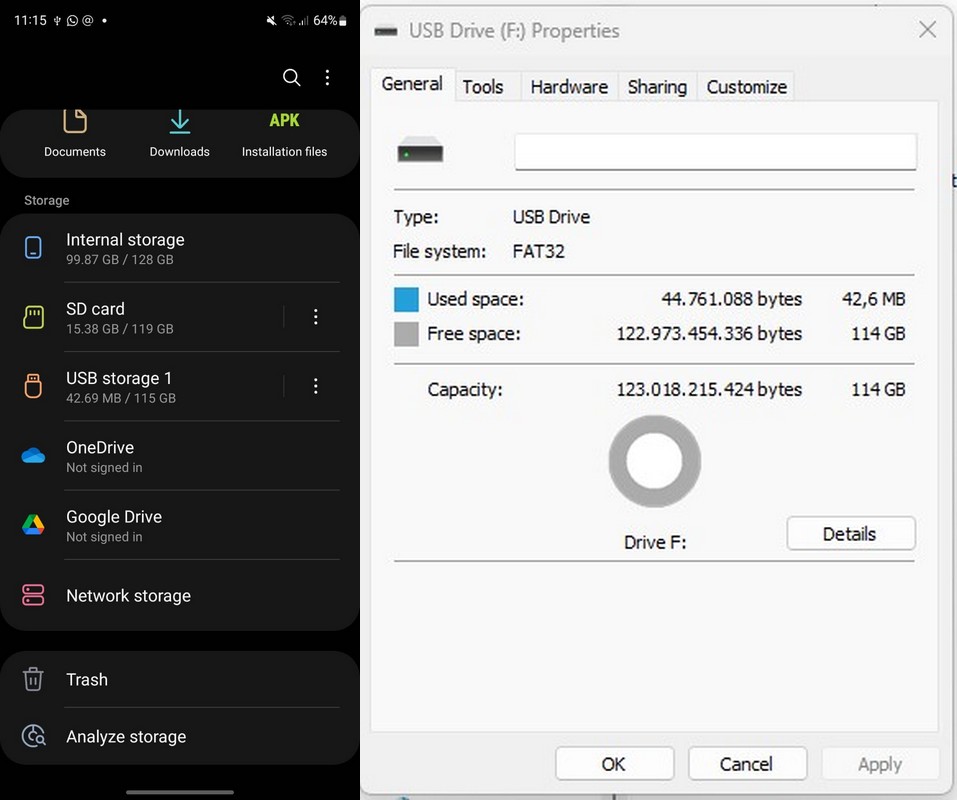This screenshot has width=957, height=800.
Task: Tap the Internal storage phone icon
Action: coord(33,248)
